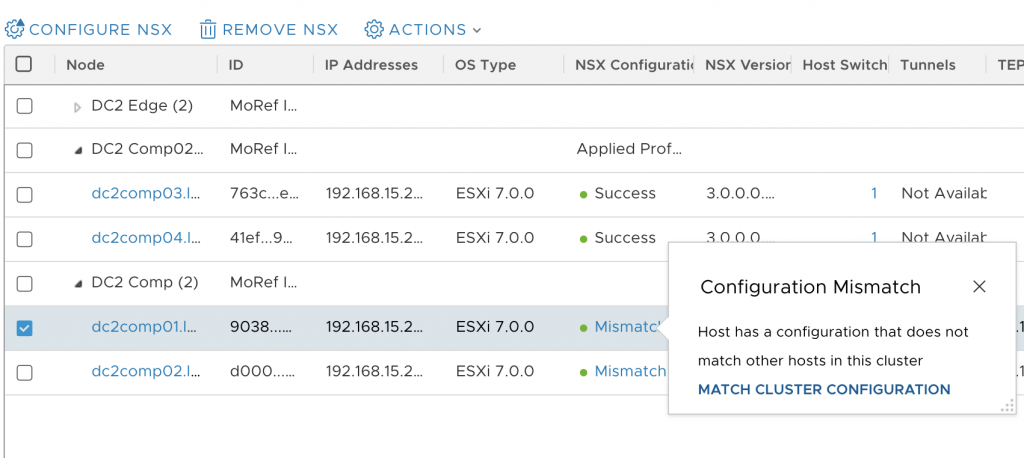Check the DC2 Edge (2) row checkbox
Viewport: 1024px width, 458px height.
tap(24, 106)
